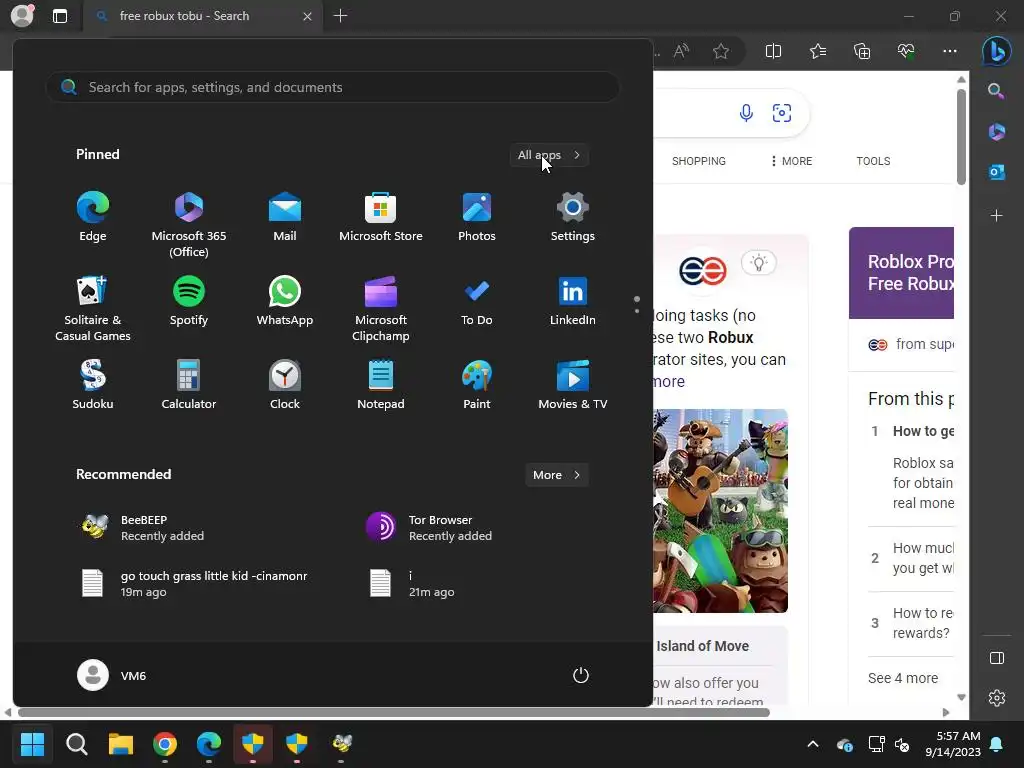Launch the Paint app
The width and height of the screenshot is (1024, 768).
pos(477,385)
